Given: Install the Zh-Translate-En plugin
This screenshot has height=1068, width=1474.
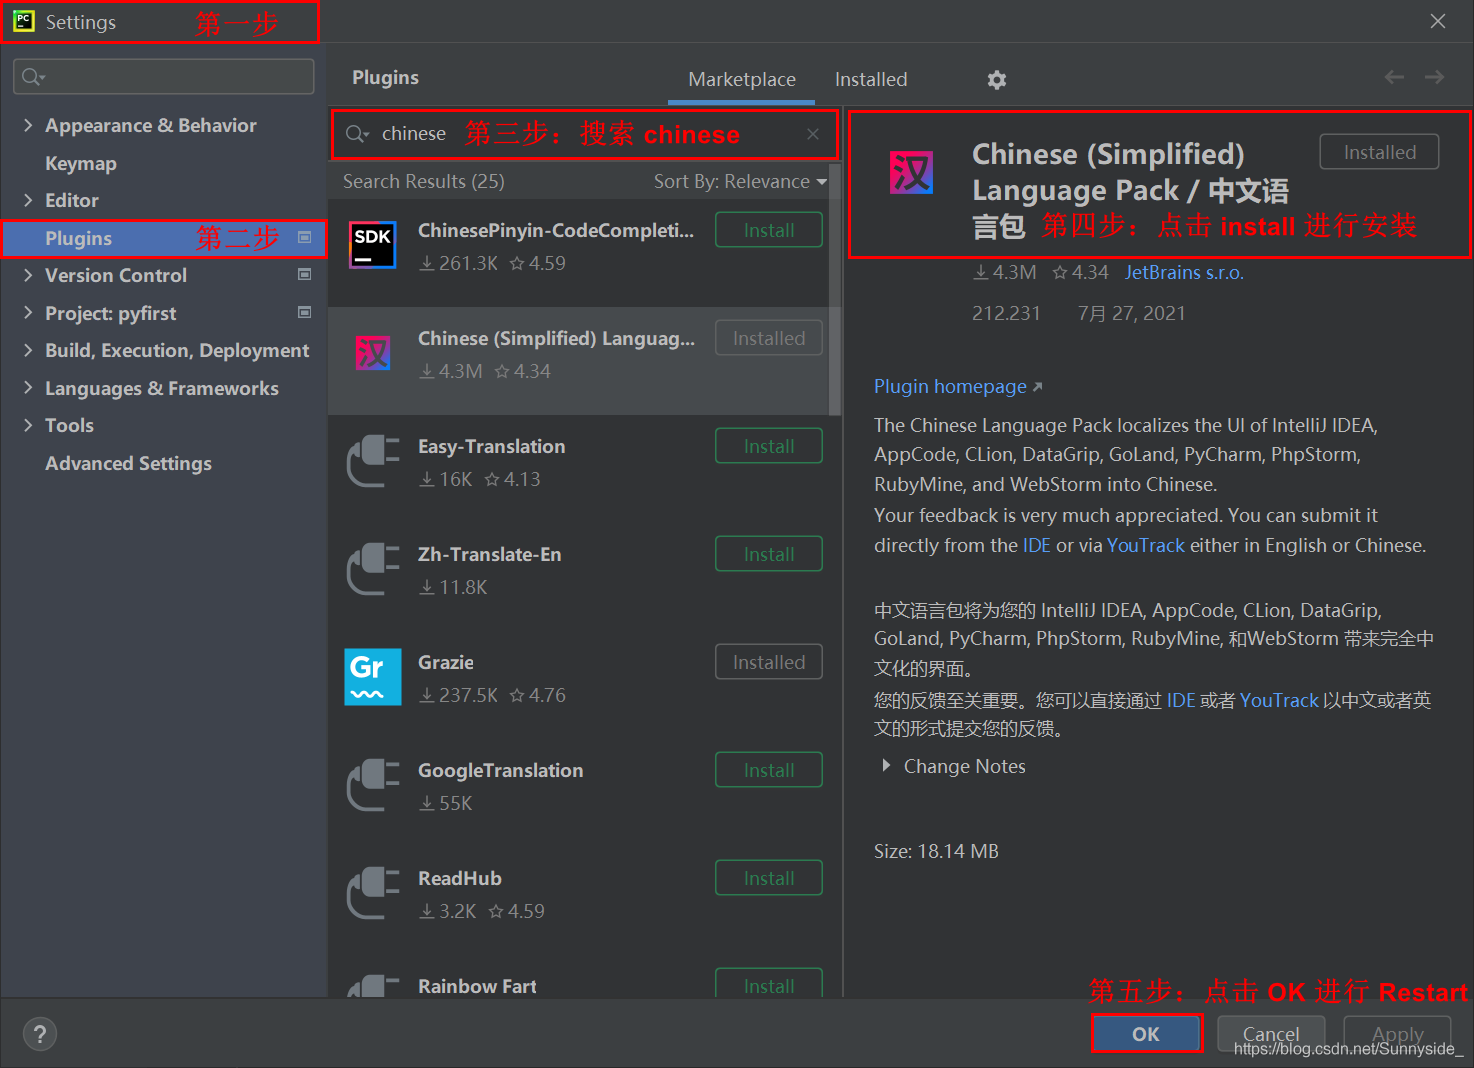Looking at the screenshot, I should 768,553.
